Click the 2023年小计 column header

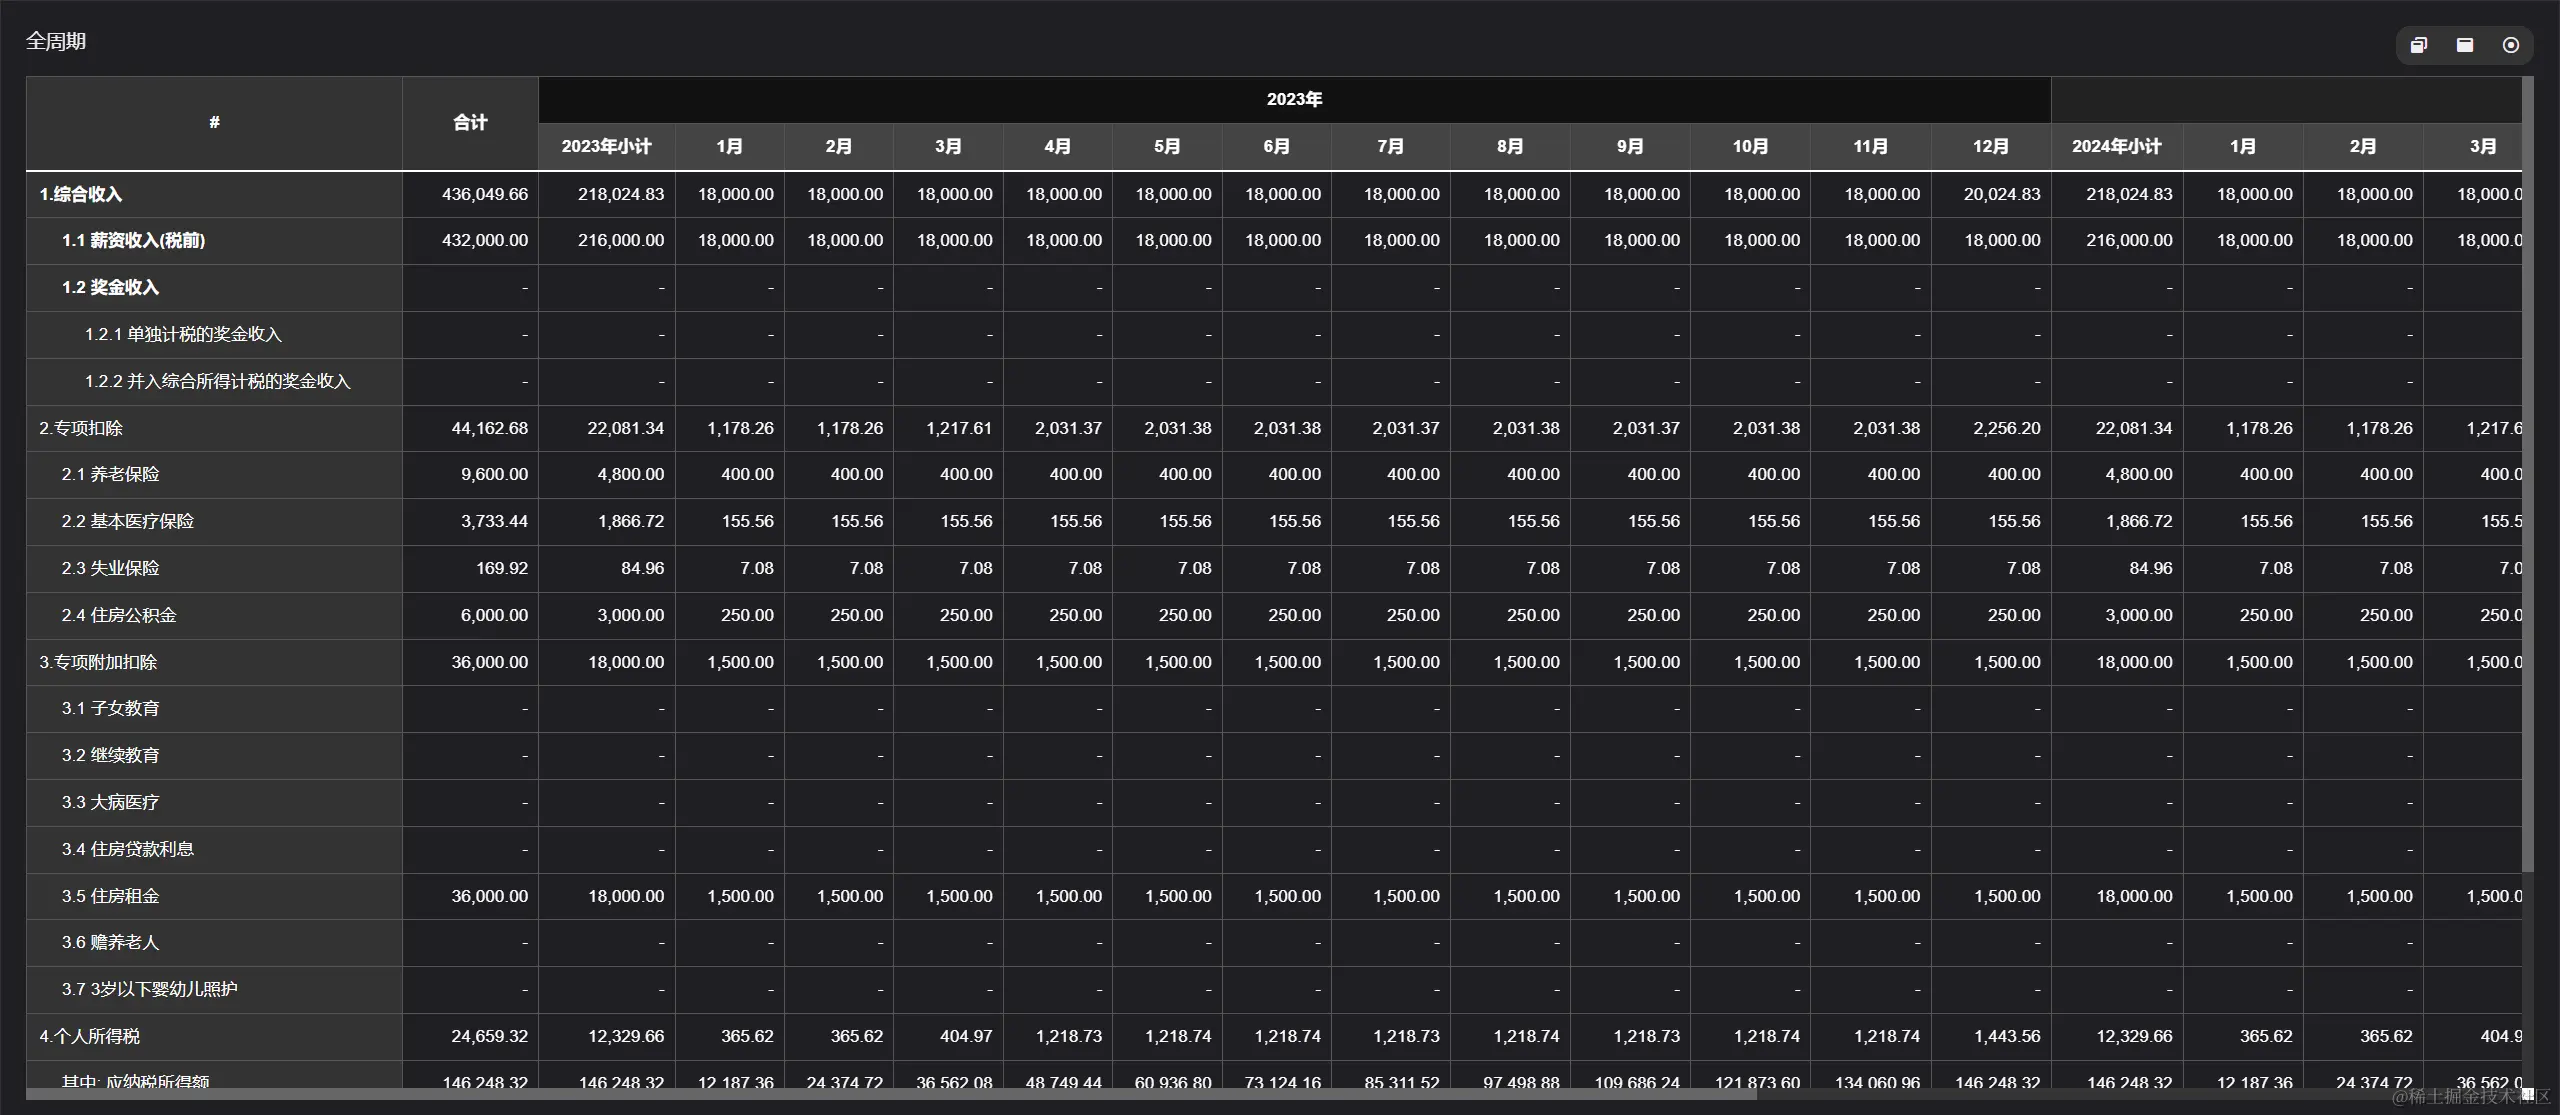[606, 146]
